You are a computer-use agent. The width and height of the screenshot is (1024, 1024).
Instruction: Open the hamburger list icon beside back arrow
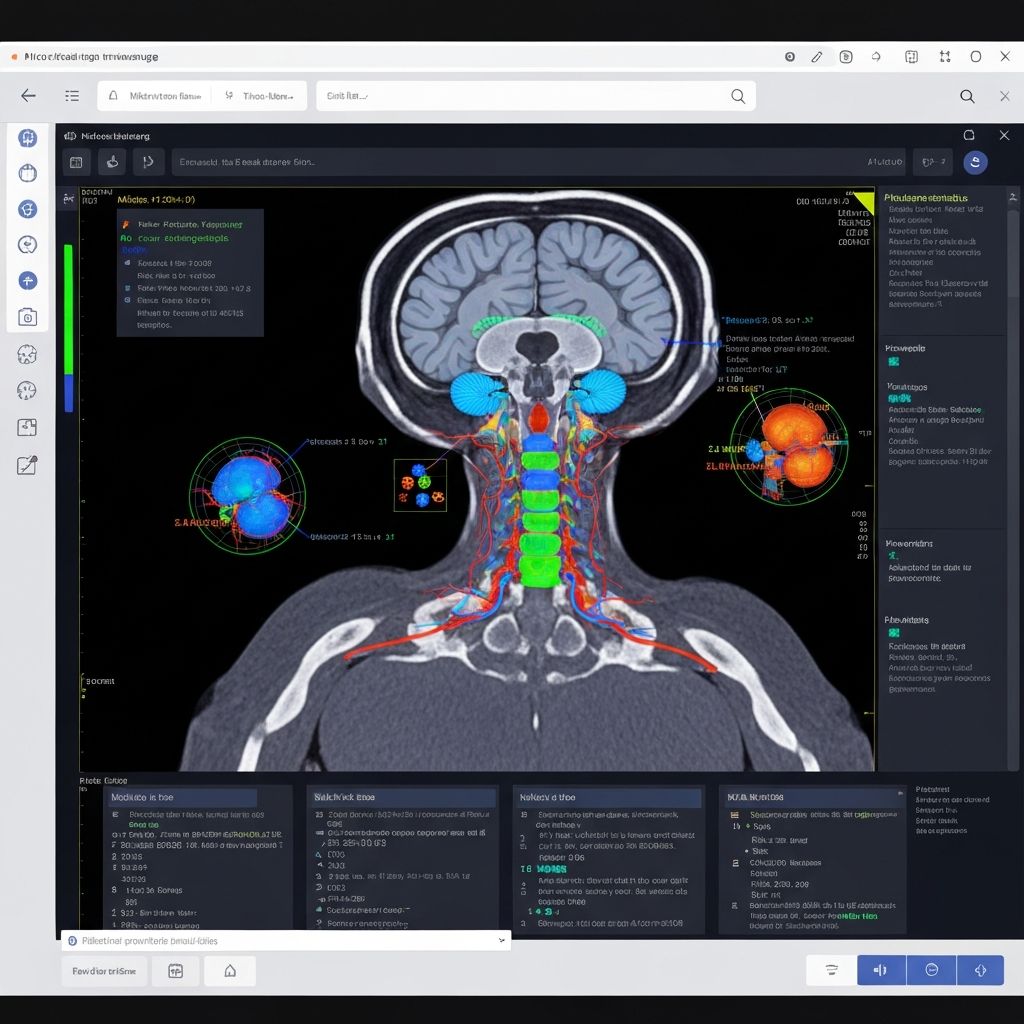point(72,96)
